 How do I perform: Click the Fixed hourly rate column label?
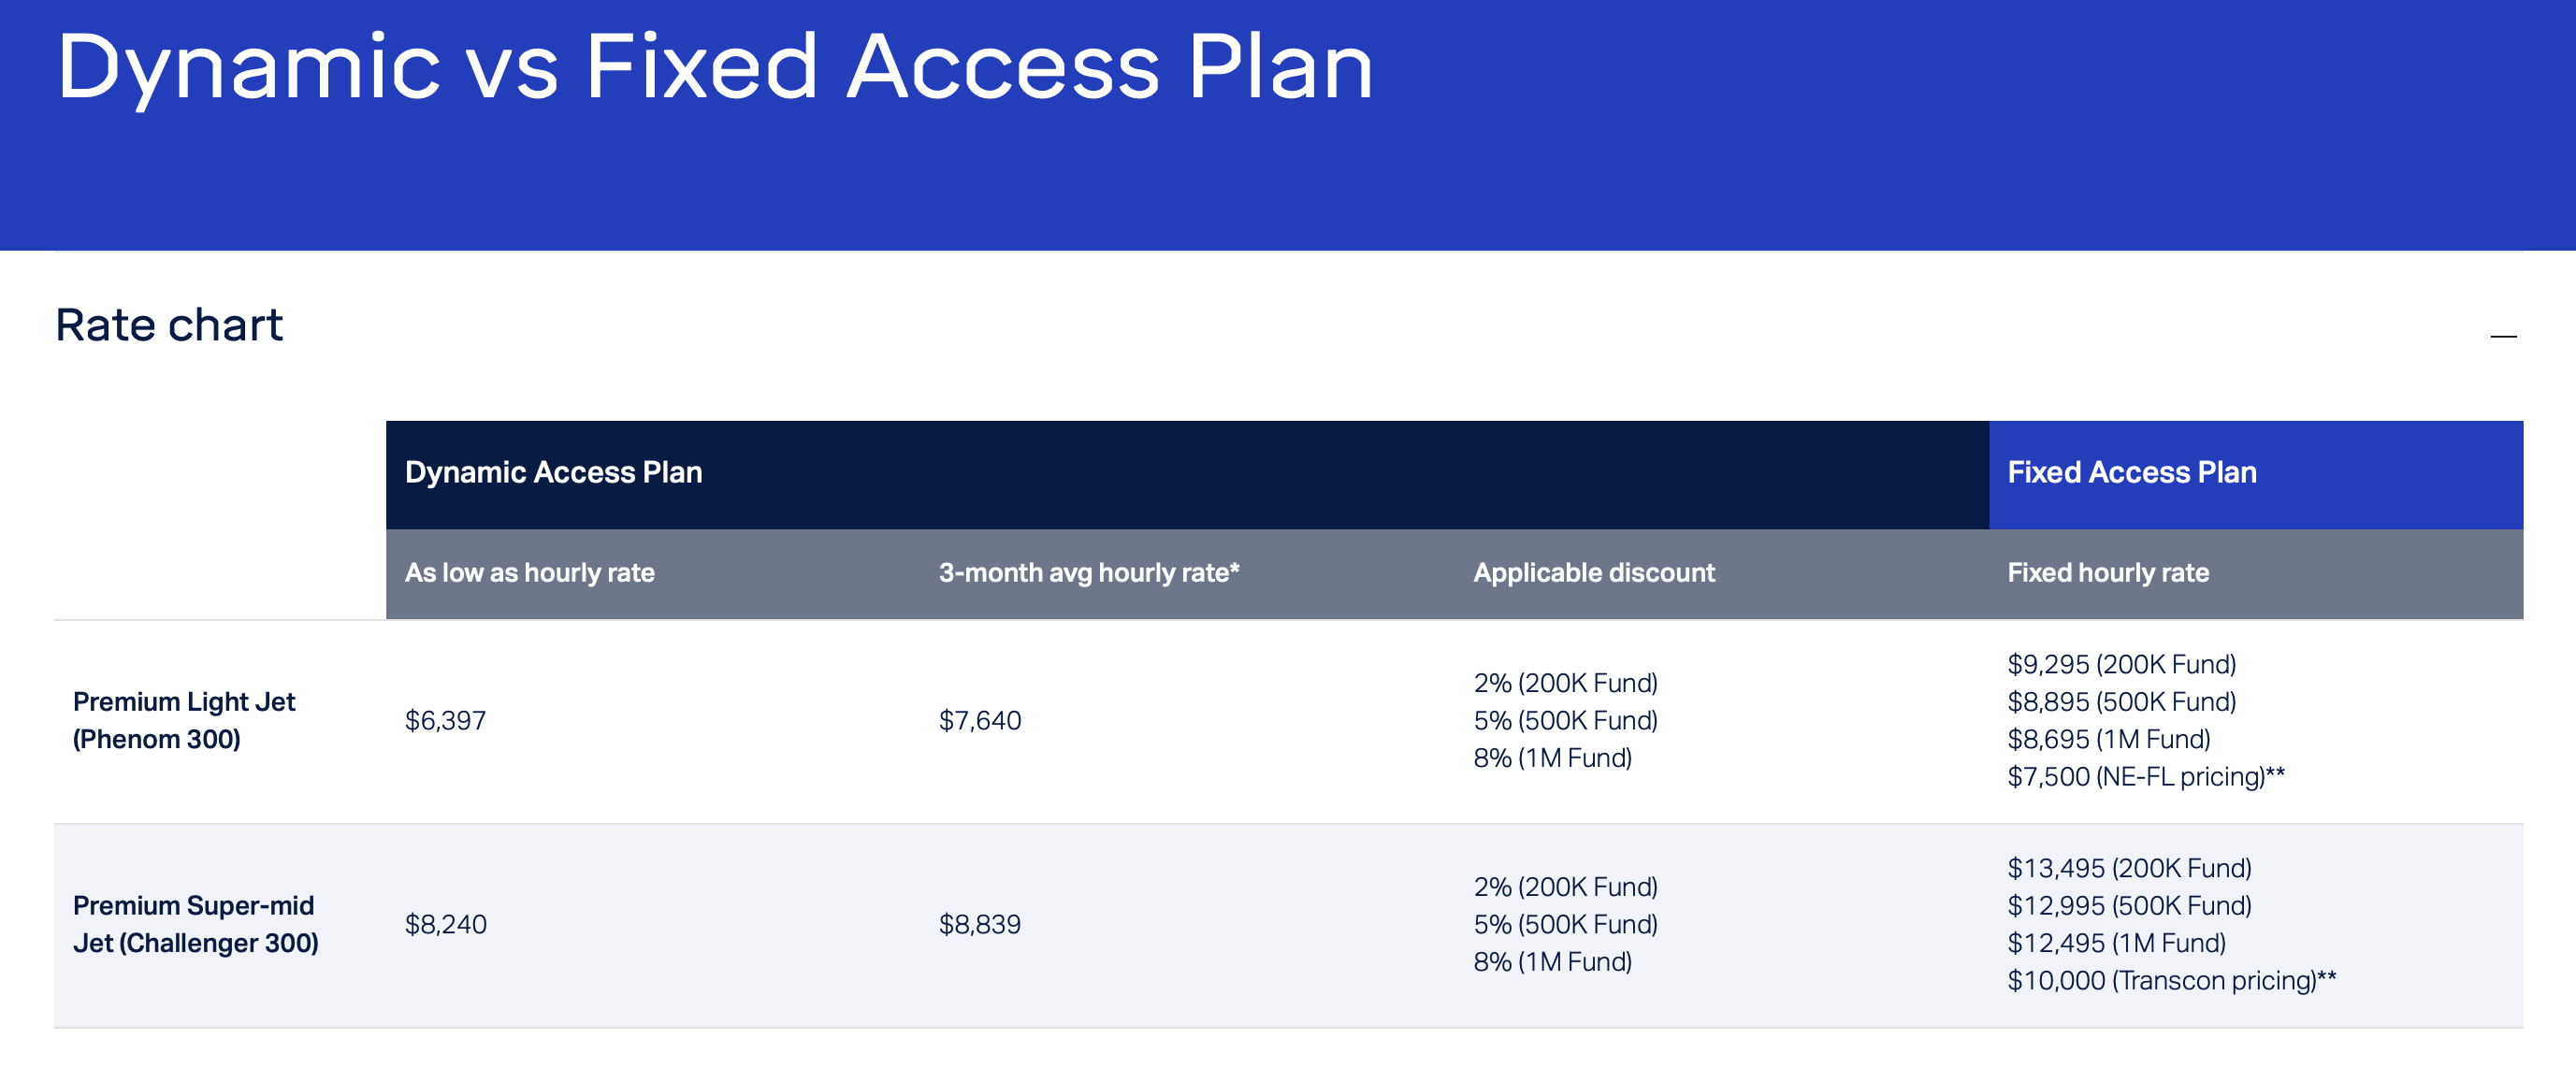click(2109, 573)
